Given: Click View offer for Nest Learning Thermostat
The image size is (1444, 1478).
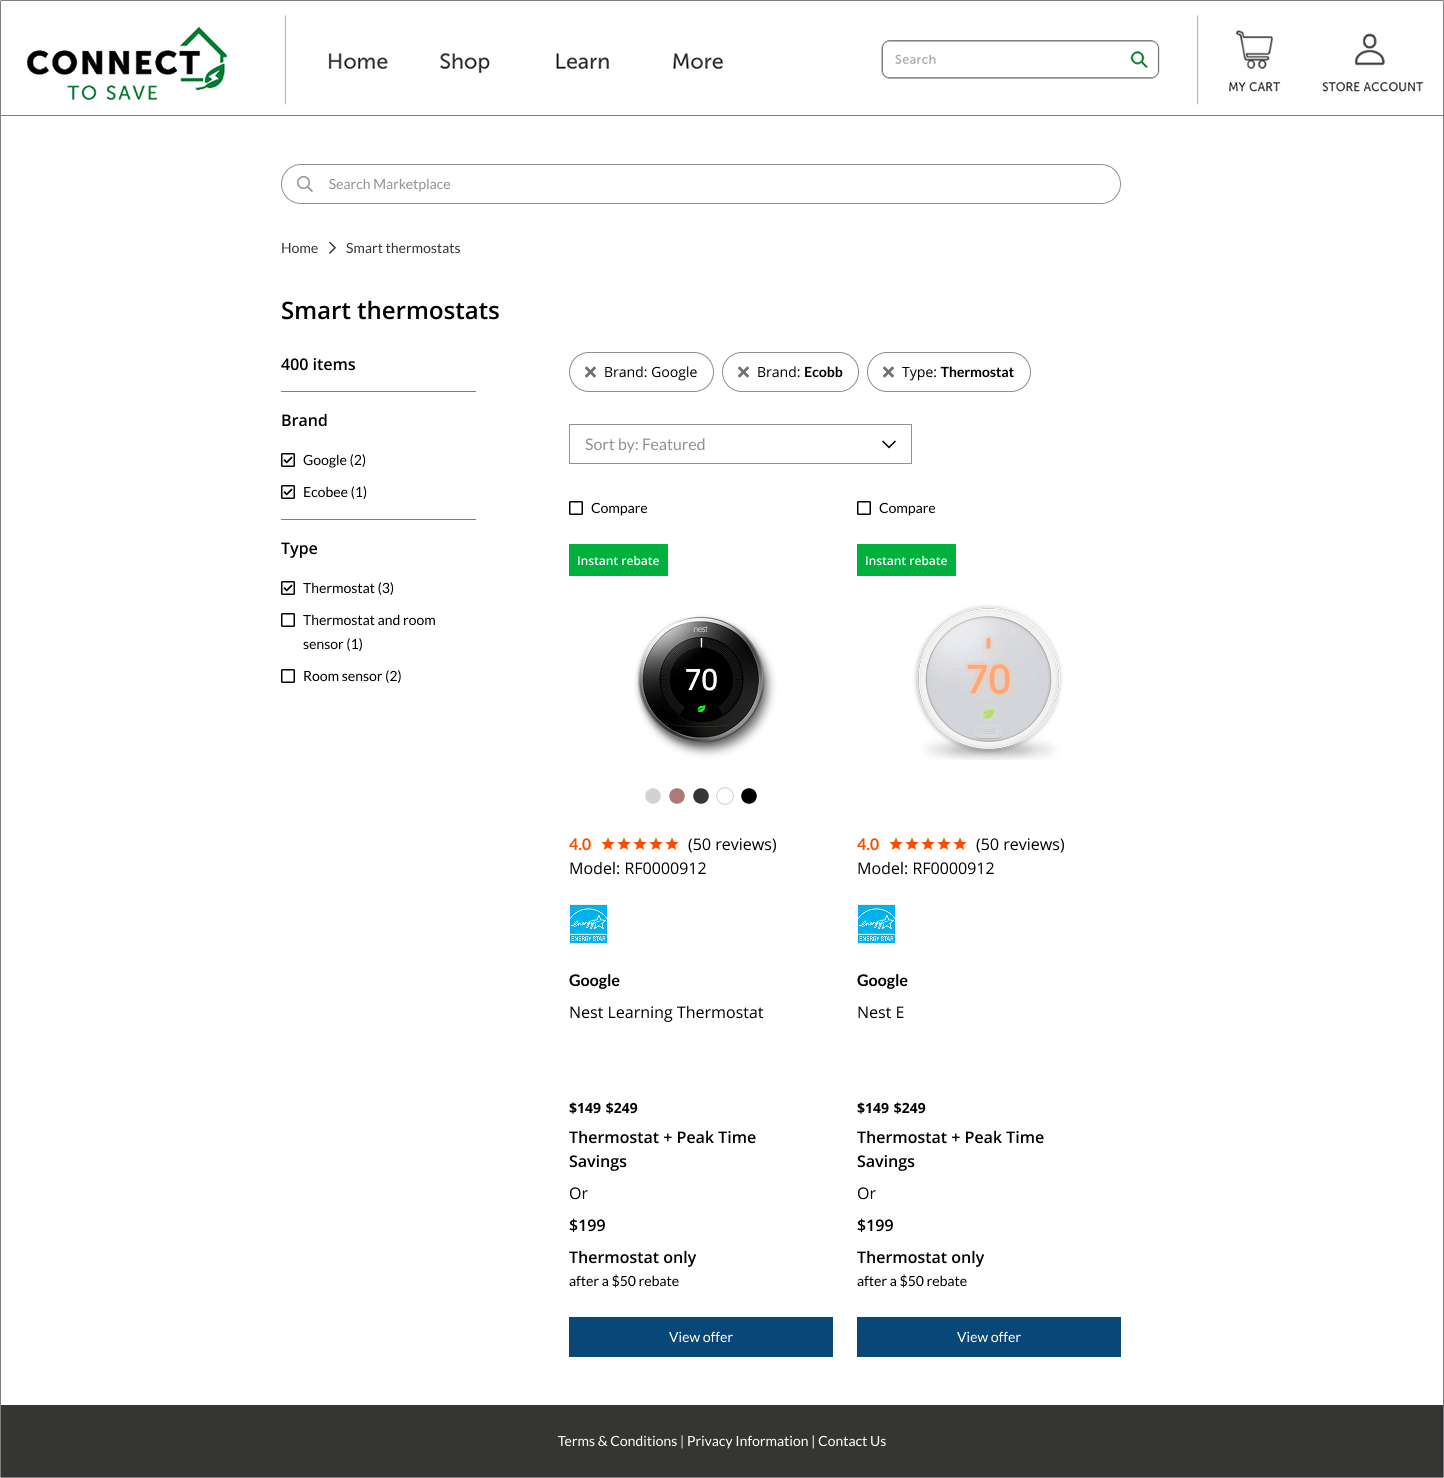Looking at the screenshot, I should 701,1337.
